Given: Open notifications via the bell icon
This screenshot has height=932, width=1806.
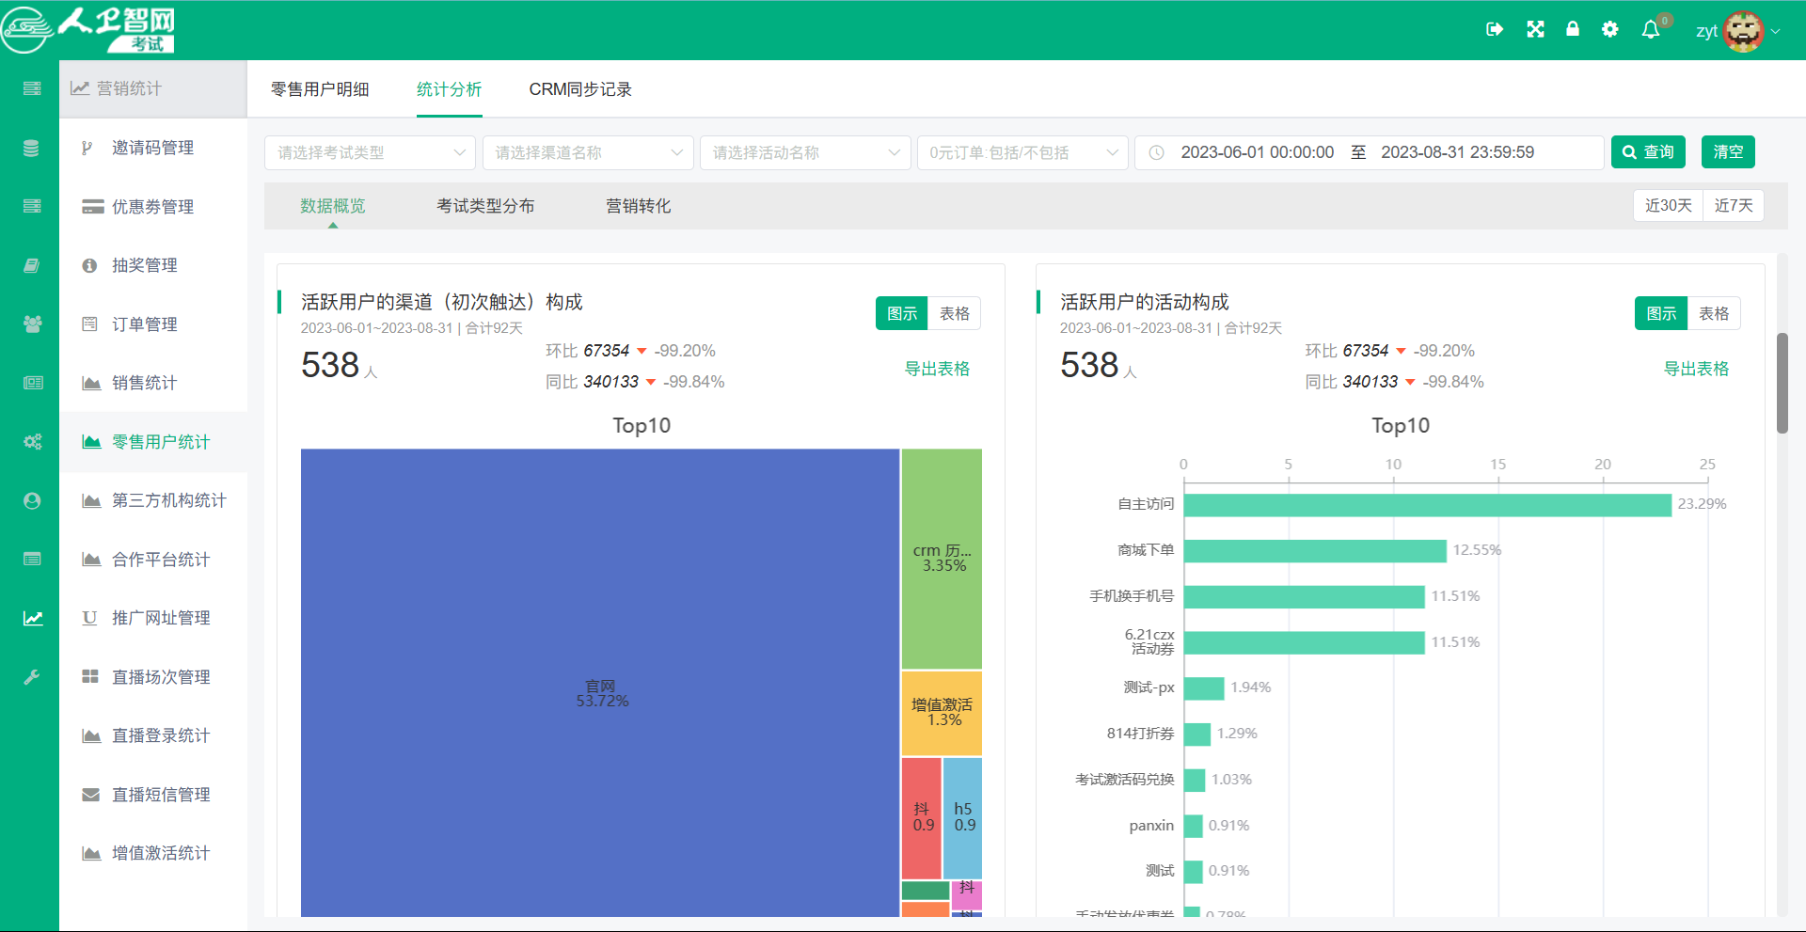Looking at the screenshot, I should (x=1651, y=29).
